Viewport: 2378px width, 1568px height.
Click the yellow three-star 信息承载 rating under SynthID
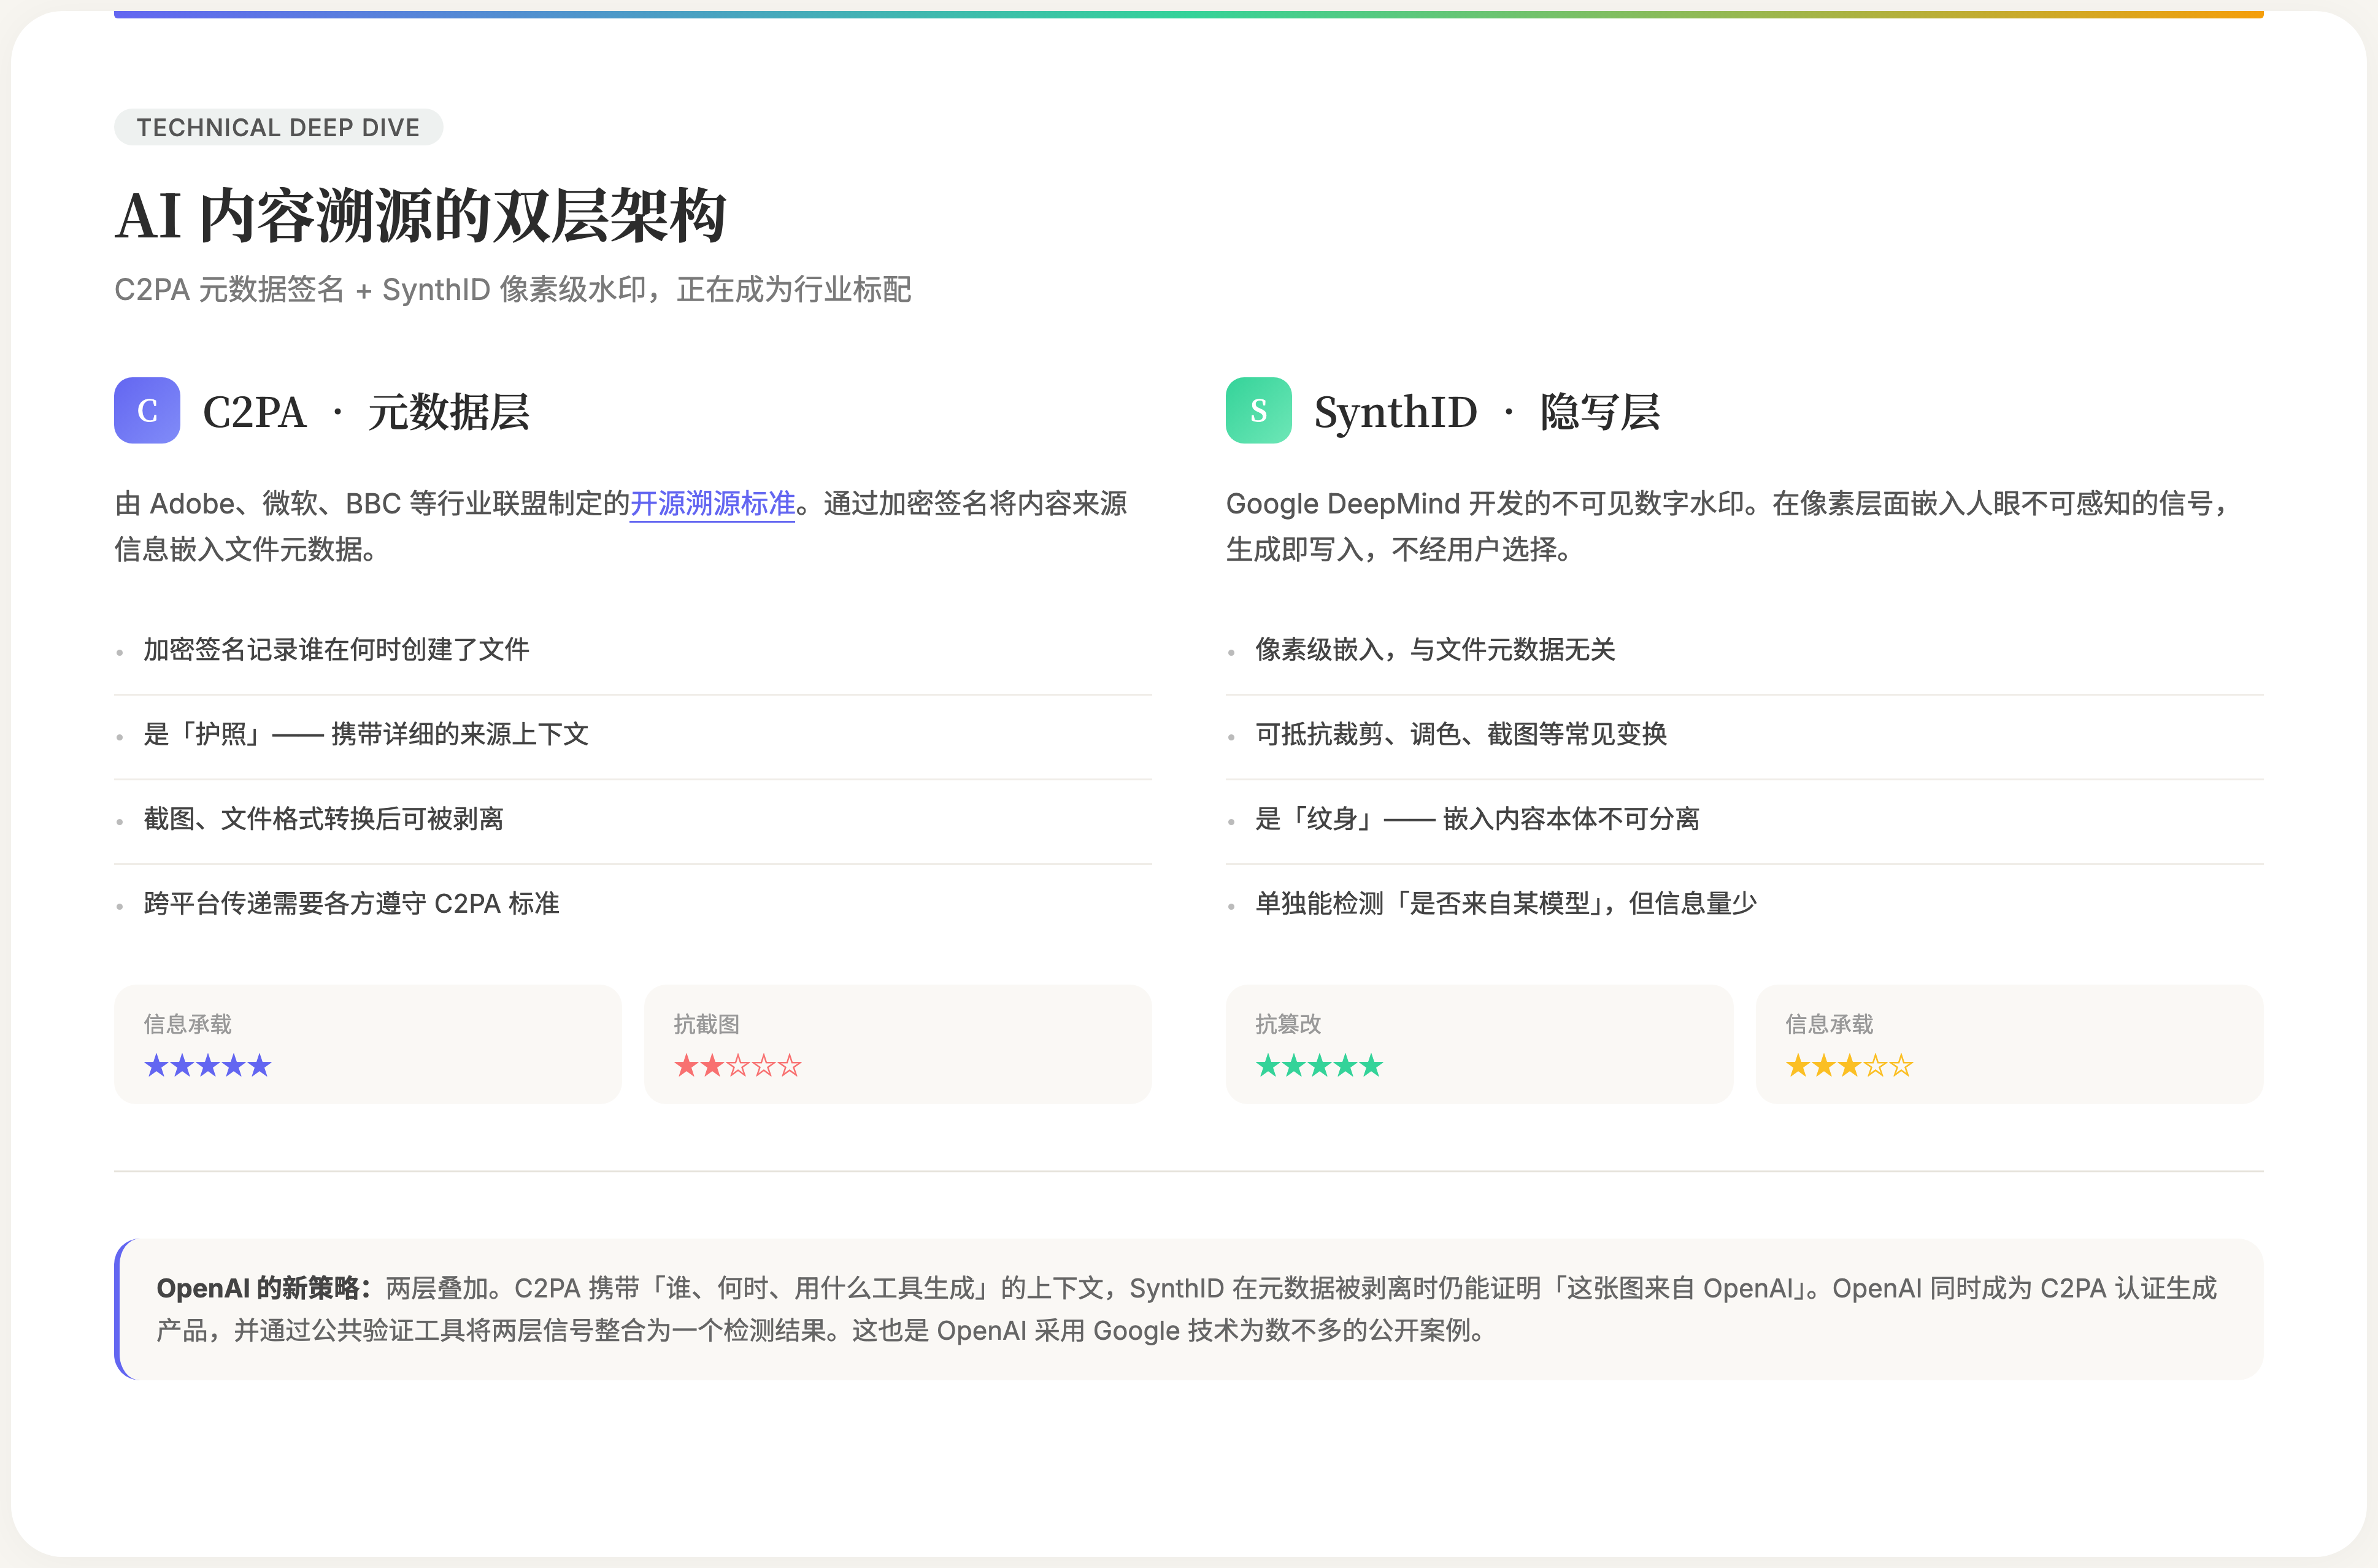tap(1849, 1066)
